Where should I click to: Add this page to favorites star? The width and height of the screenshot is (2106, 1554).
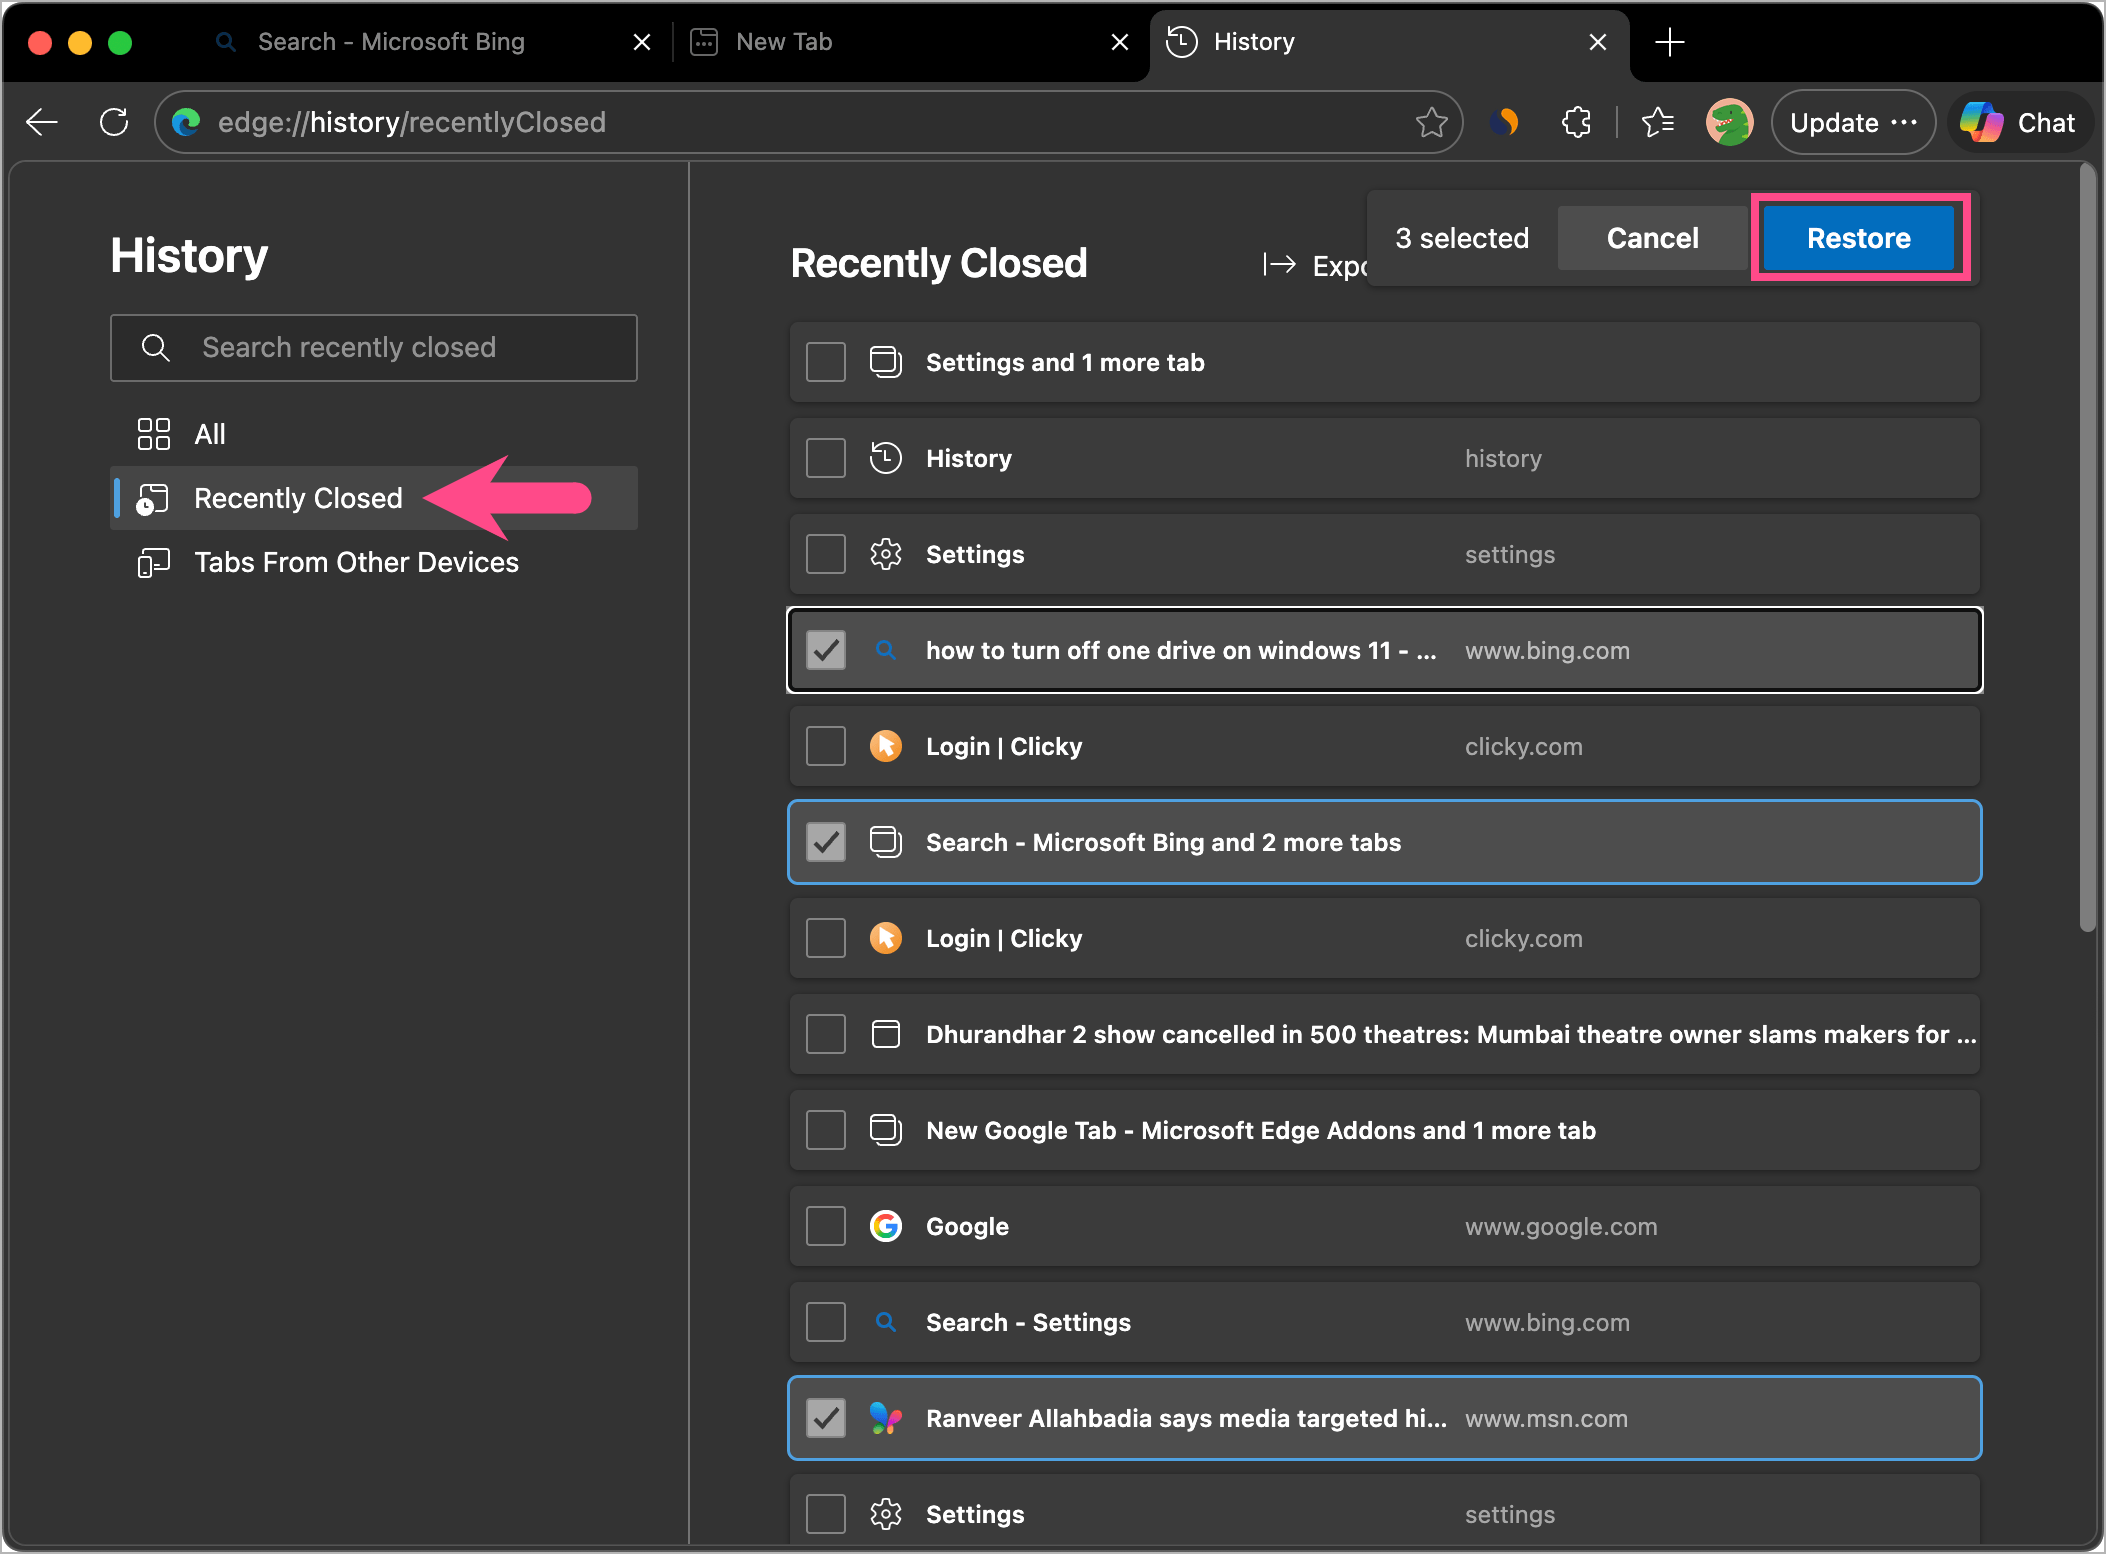click(x=1431, y=122)
